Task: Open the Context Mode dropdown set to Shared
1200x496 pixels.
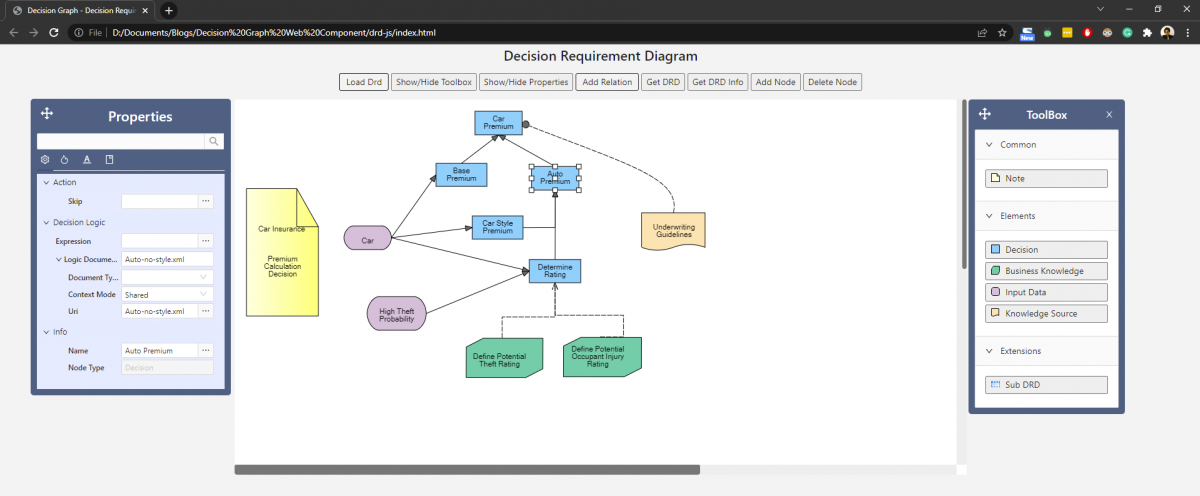Action: (x=167, y=294)
